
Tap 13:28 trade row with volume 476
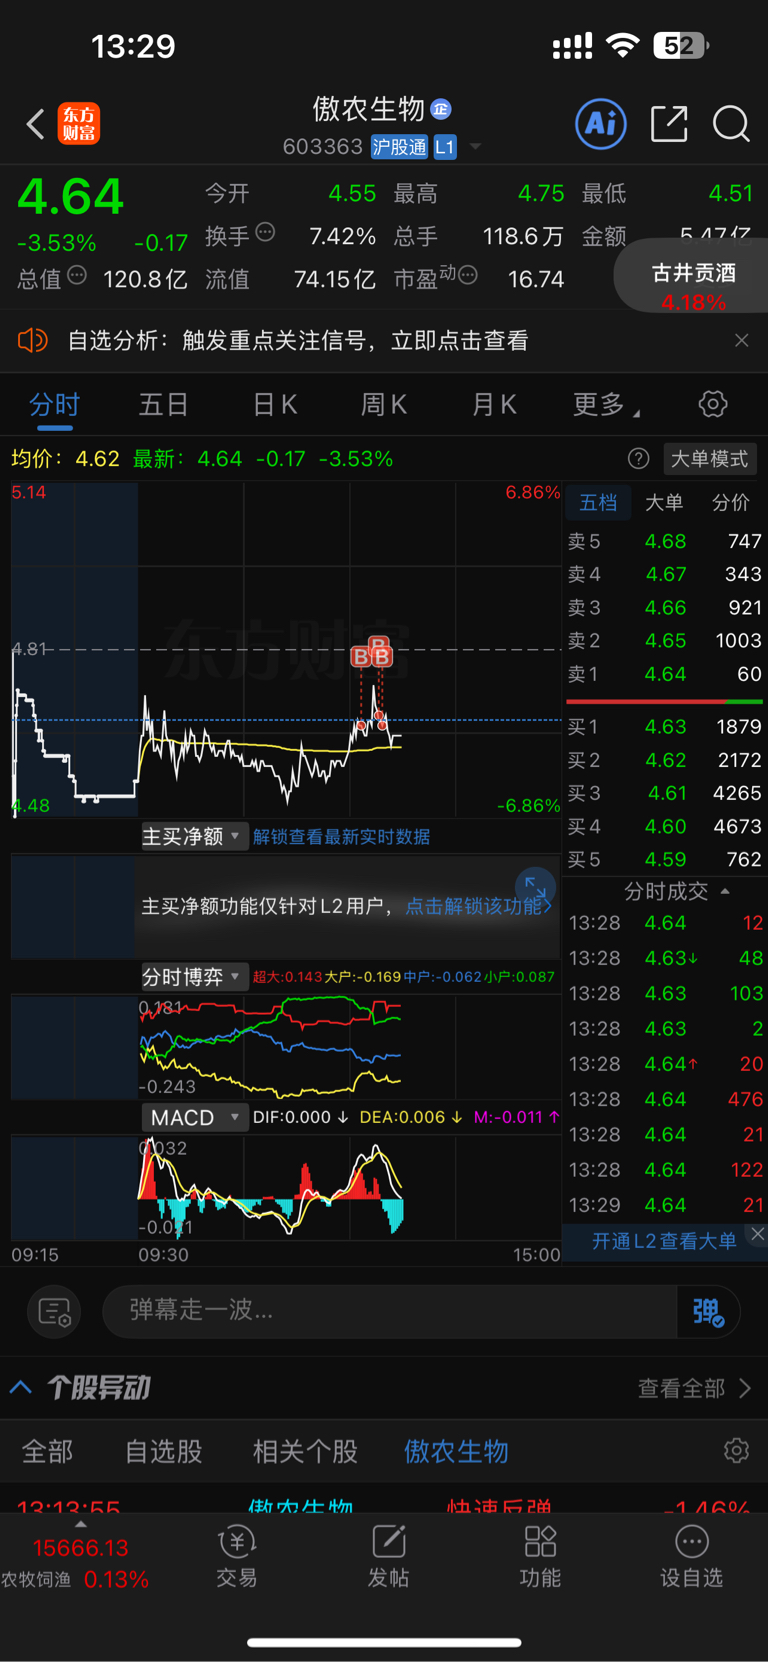coord(665,1099)
